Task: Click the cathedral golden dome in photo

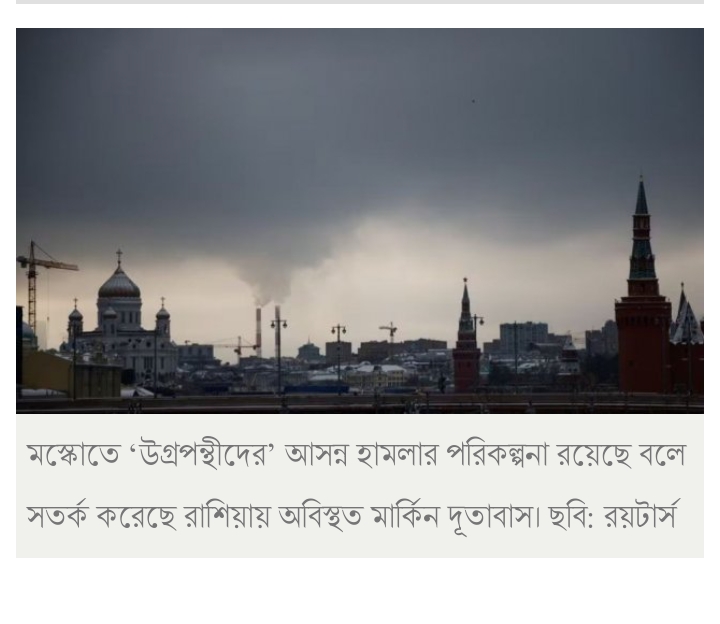Action: [x=119, y=284]
